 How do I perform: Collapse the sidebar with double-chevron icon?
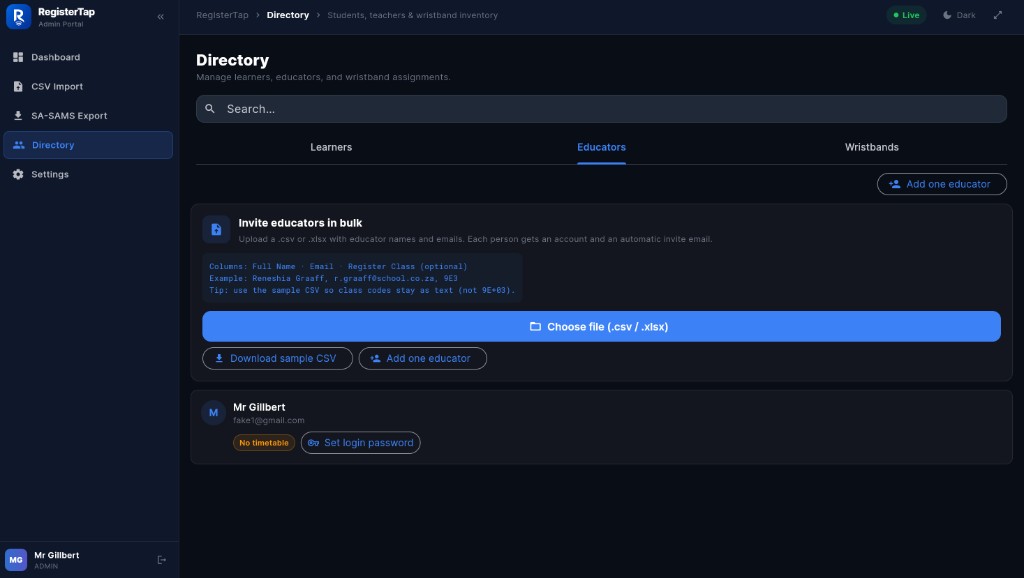click(161, 17)
